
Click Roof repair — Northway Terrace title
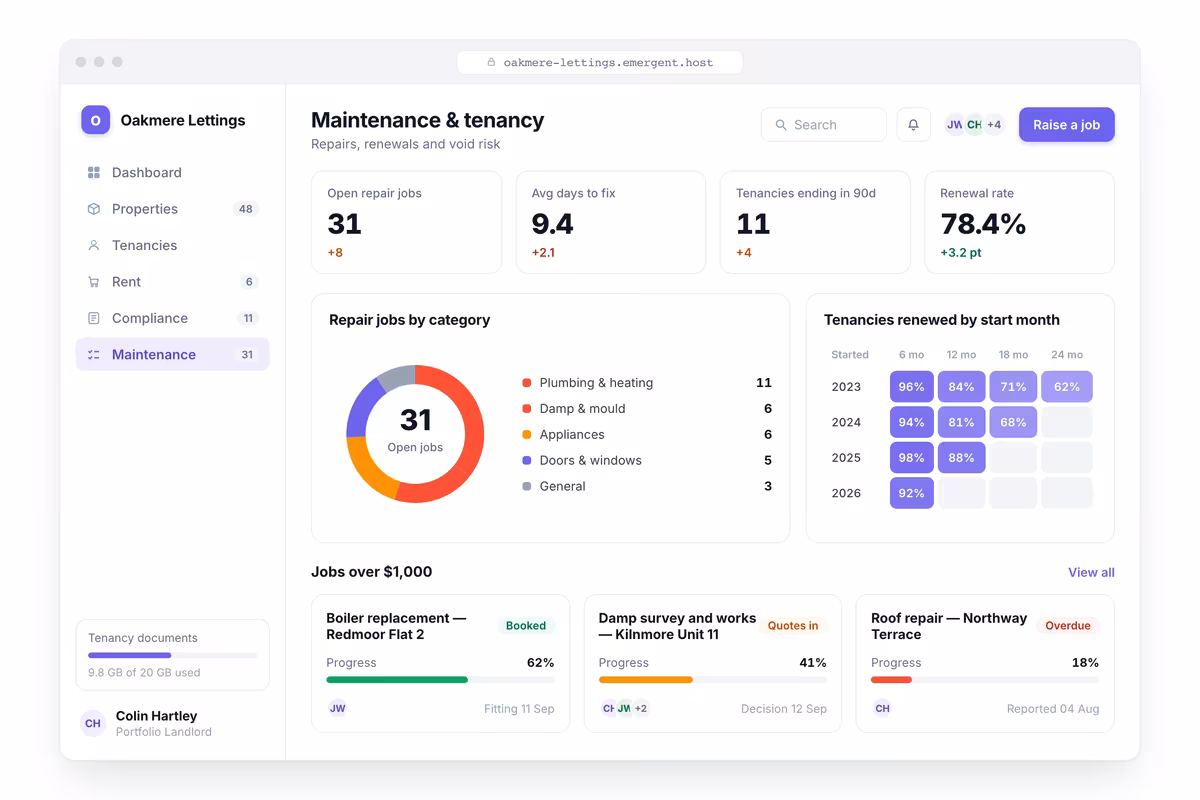pyautogui.click(x=949, y=626)
